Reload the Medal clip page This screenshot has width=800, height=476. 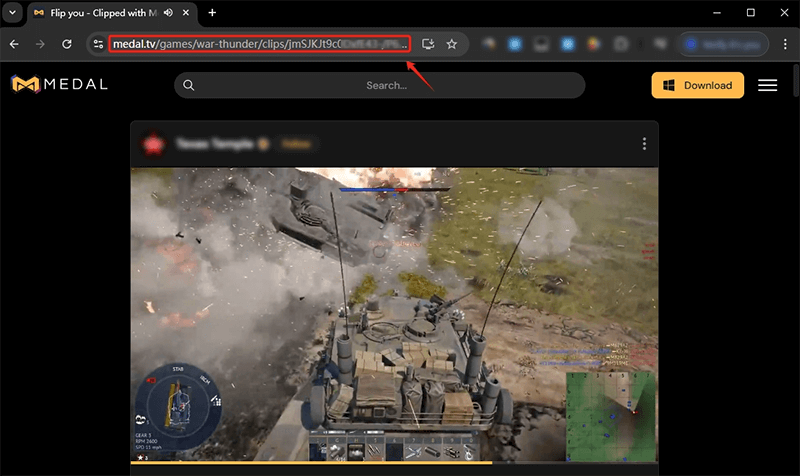click(67, 44)
